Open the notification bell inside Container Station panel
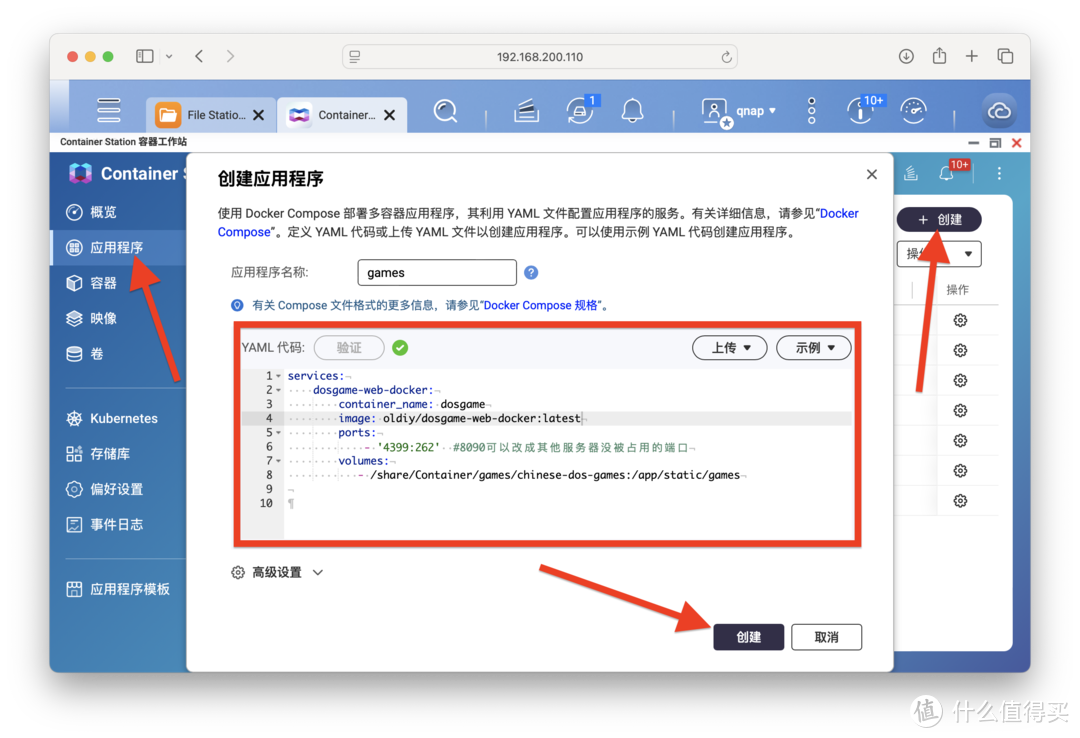Screen dimensions: 1080x738 coord(945,173)
